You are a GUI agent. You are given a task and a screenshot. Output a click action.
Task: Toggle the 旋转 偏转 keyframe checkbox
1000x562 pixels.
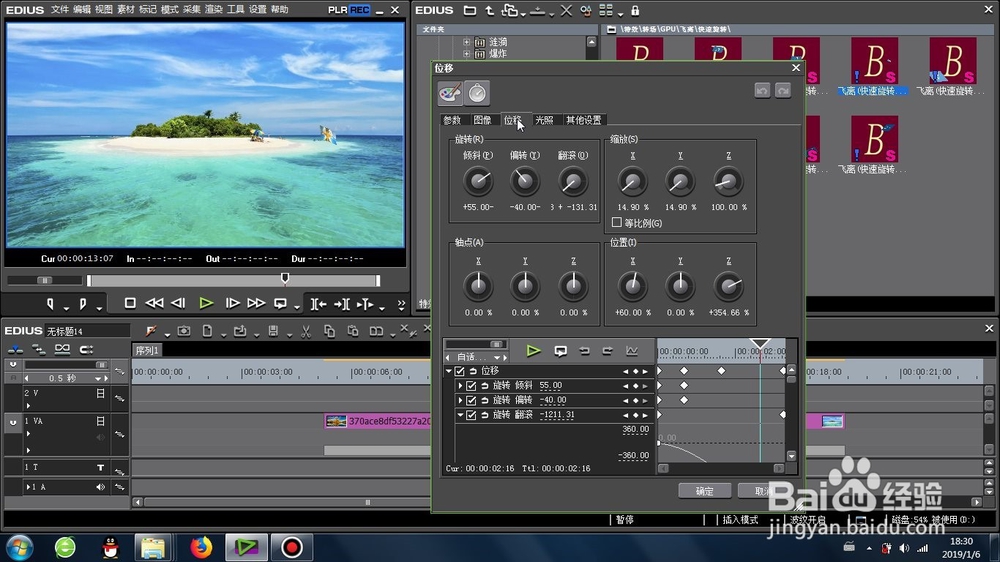pyautogui.click(x=471, y=401)
